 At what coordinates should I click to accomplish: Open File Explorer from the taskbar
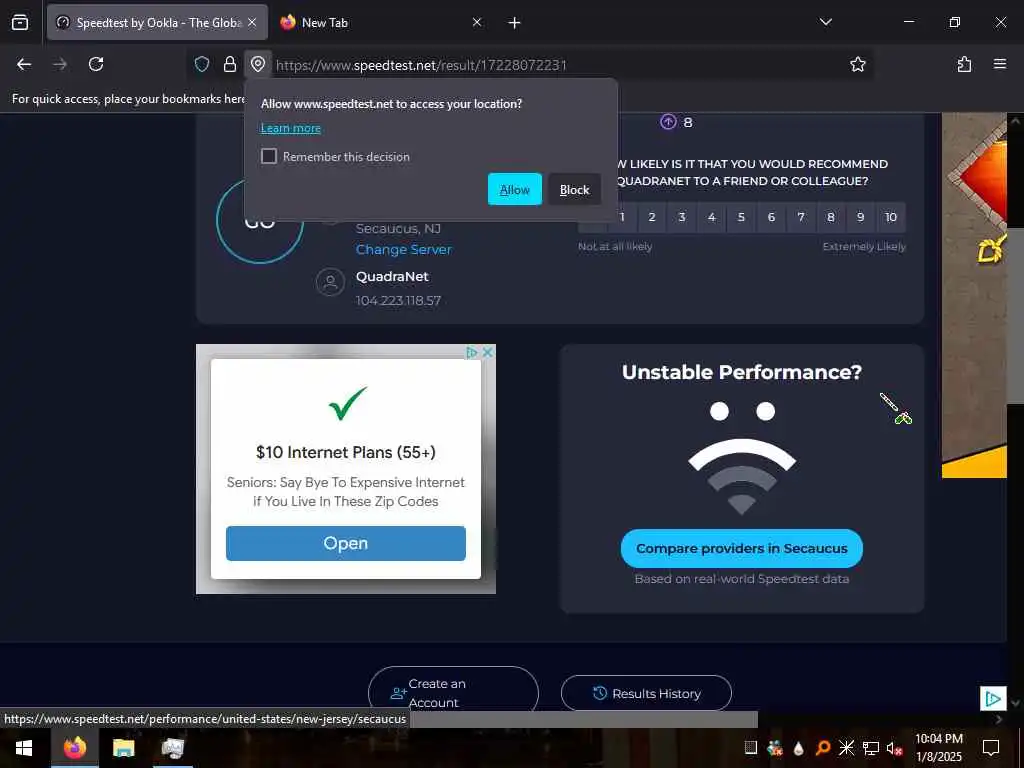(123, 748)
